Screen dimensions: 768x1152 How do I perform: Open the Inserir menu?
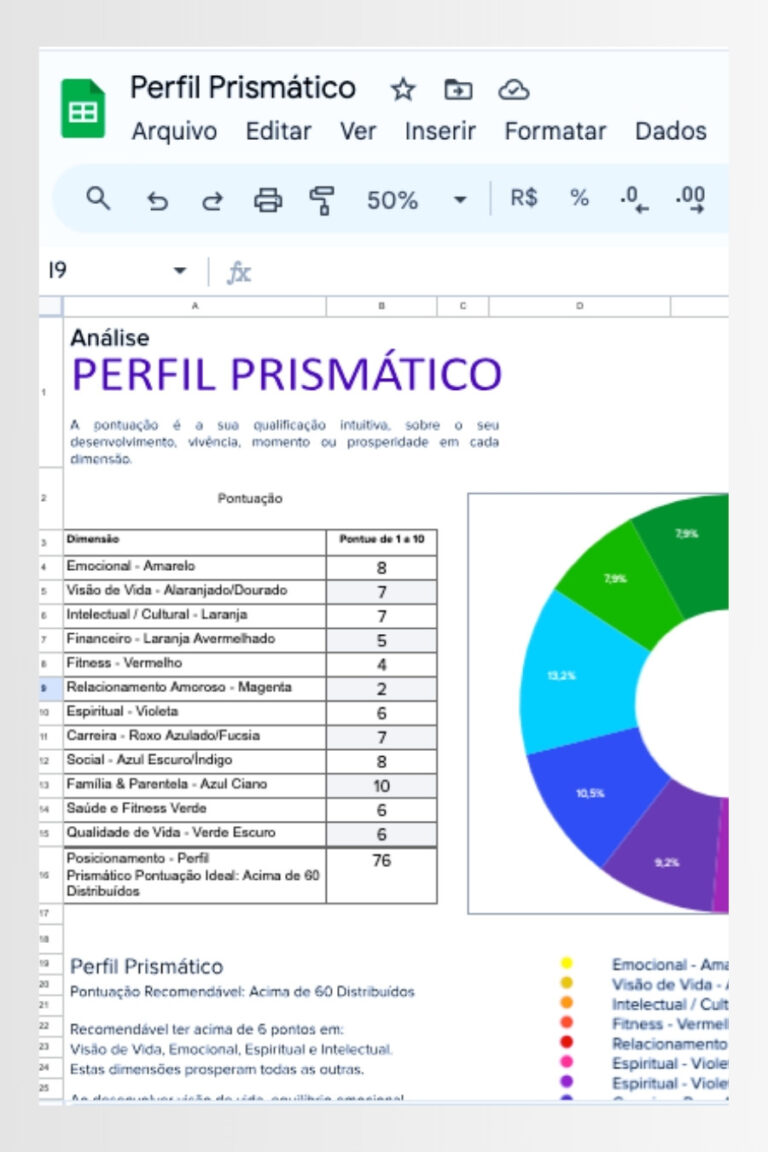pyautogui.click(x=439, y=131)
